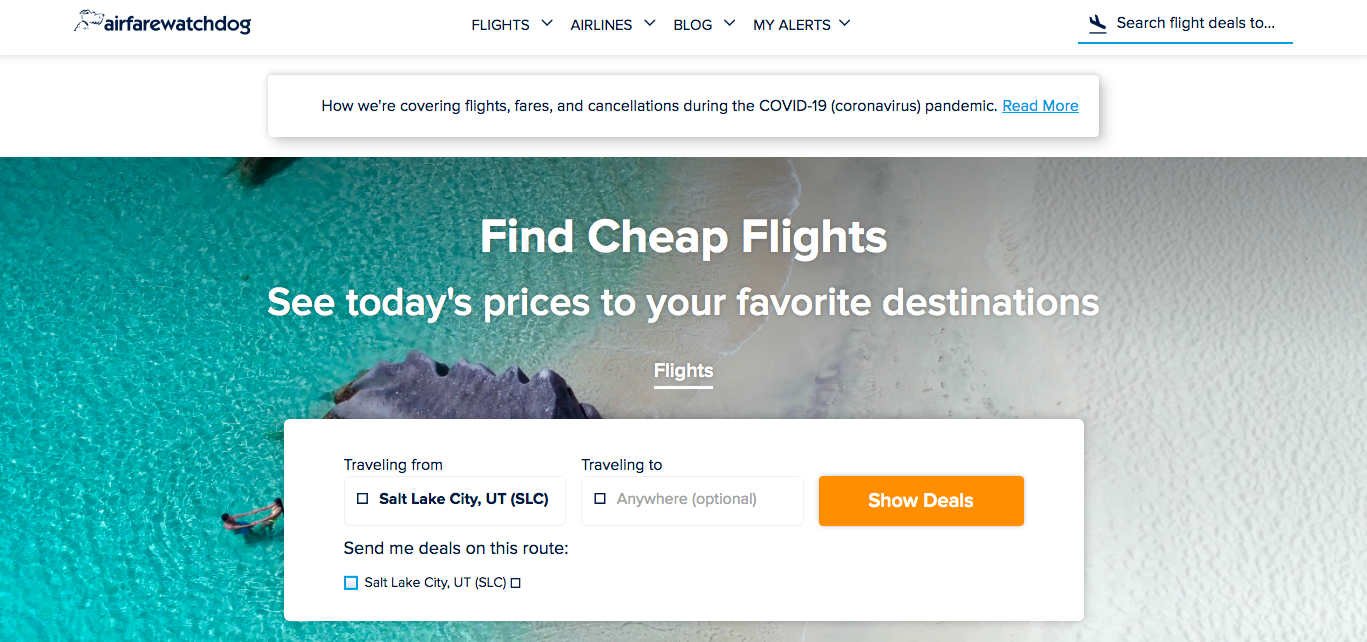The width and height of the screenshot is (1367, 642).
Task: Open the AIRLINES menu
Action: point(600,24)
